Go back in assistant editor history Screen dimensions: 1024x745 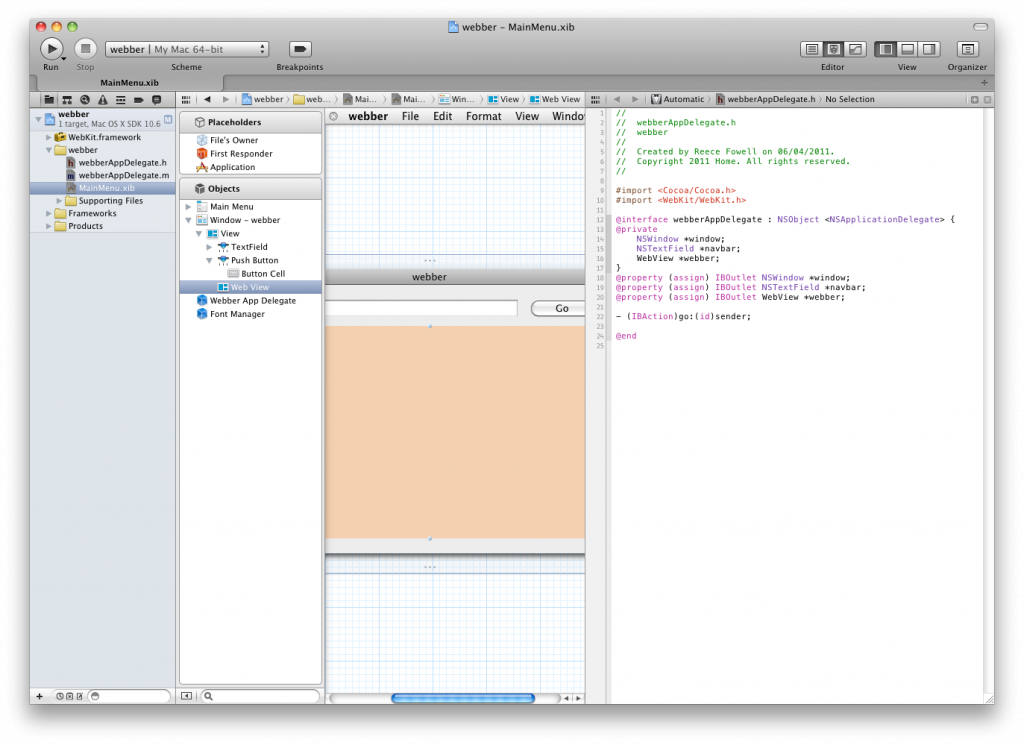coord(616,99)
